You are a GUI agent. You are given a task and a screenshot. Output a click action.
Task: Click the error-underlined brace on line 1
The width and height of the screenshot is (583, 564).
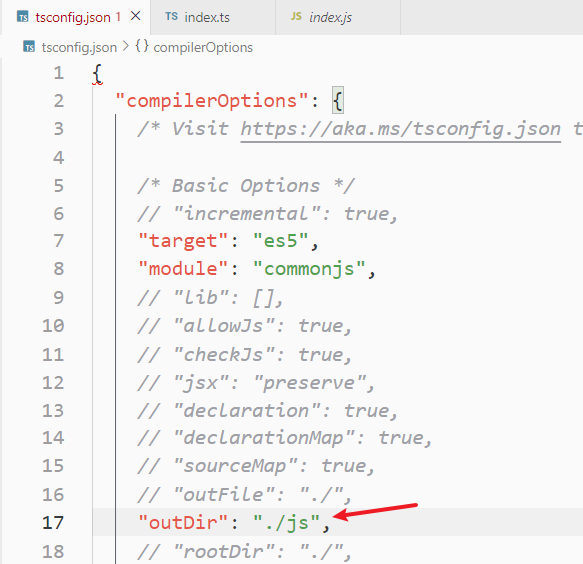click(97, 74)
